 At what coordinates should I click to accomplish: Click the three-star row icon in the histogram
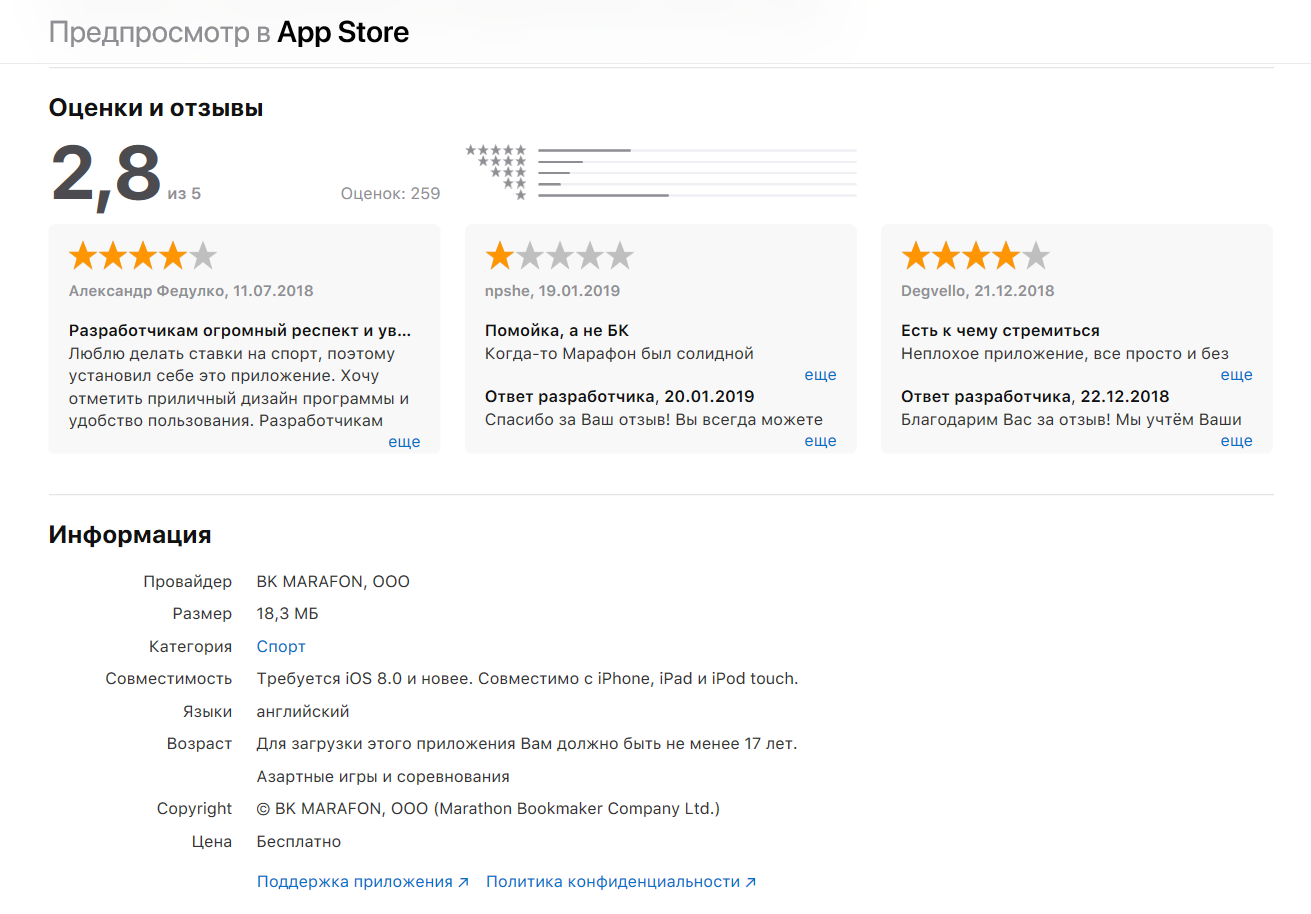pos(508,173)
